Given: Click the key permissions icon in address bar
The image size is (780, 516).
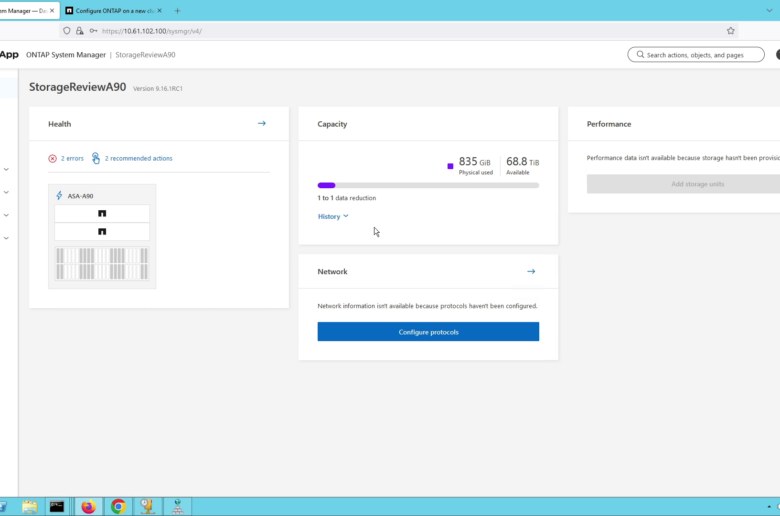Looking at the screenshot, I should [x=94, y=31].
